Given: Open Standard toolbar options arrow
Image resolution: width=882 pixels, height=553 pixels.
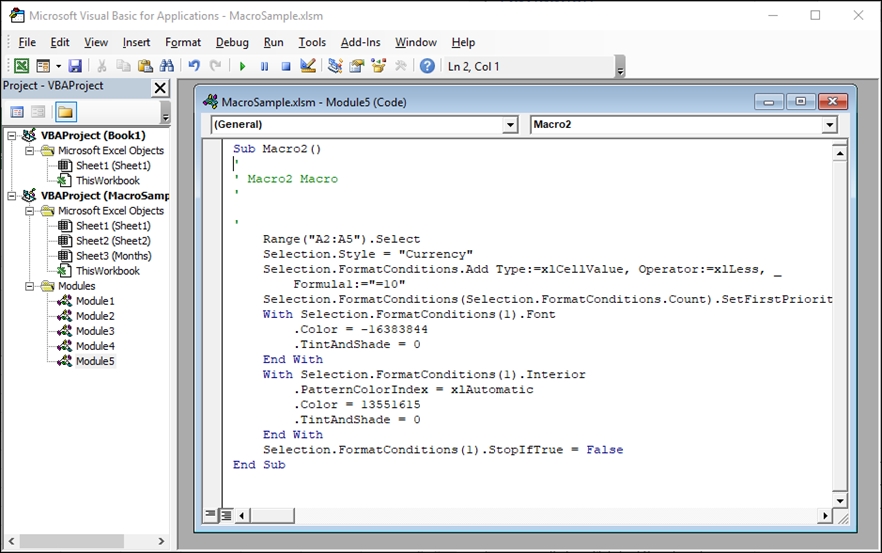Looking at the screenshot, I should coord(620,66).
